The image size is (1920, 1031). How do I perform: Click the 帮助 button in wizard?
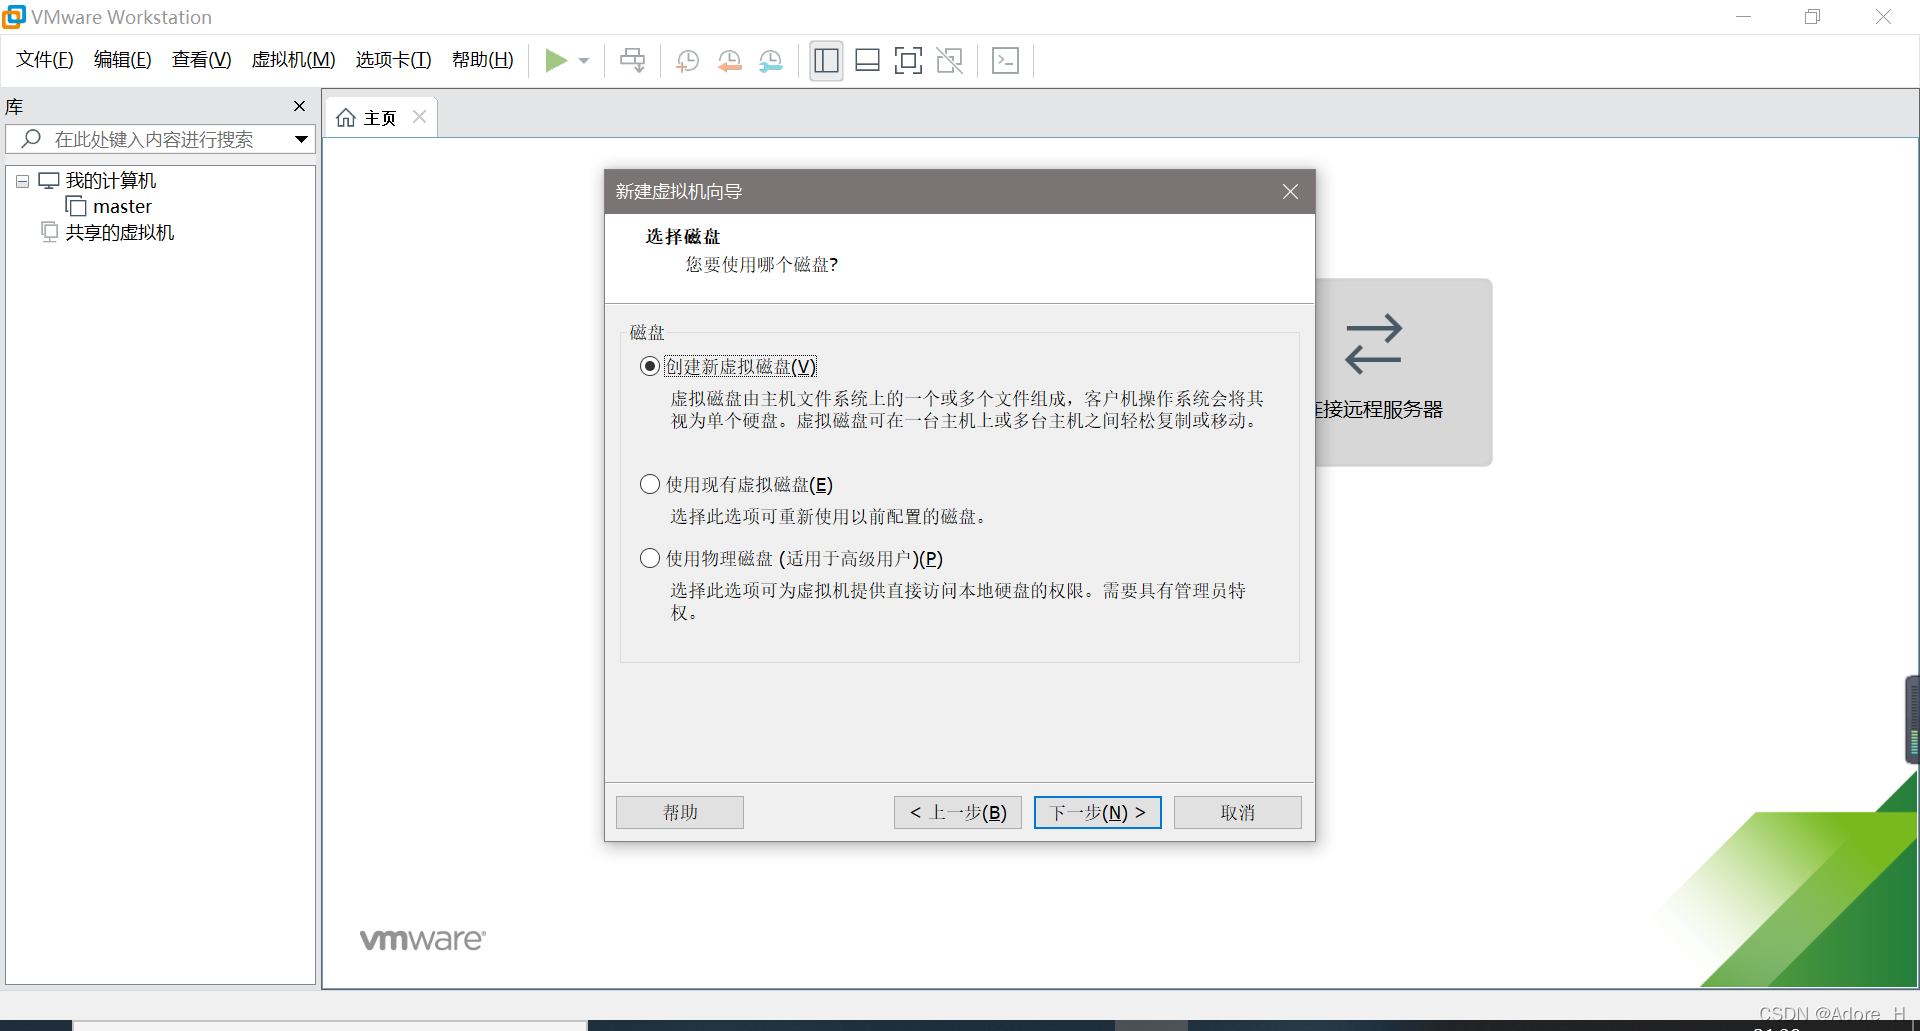click(x=680, y=812)
